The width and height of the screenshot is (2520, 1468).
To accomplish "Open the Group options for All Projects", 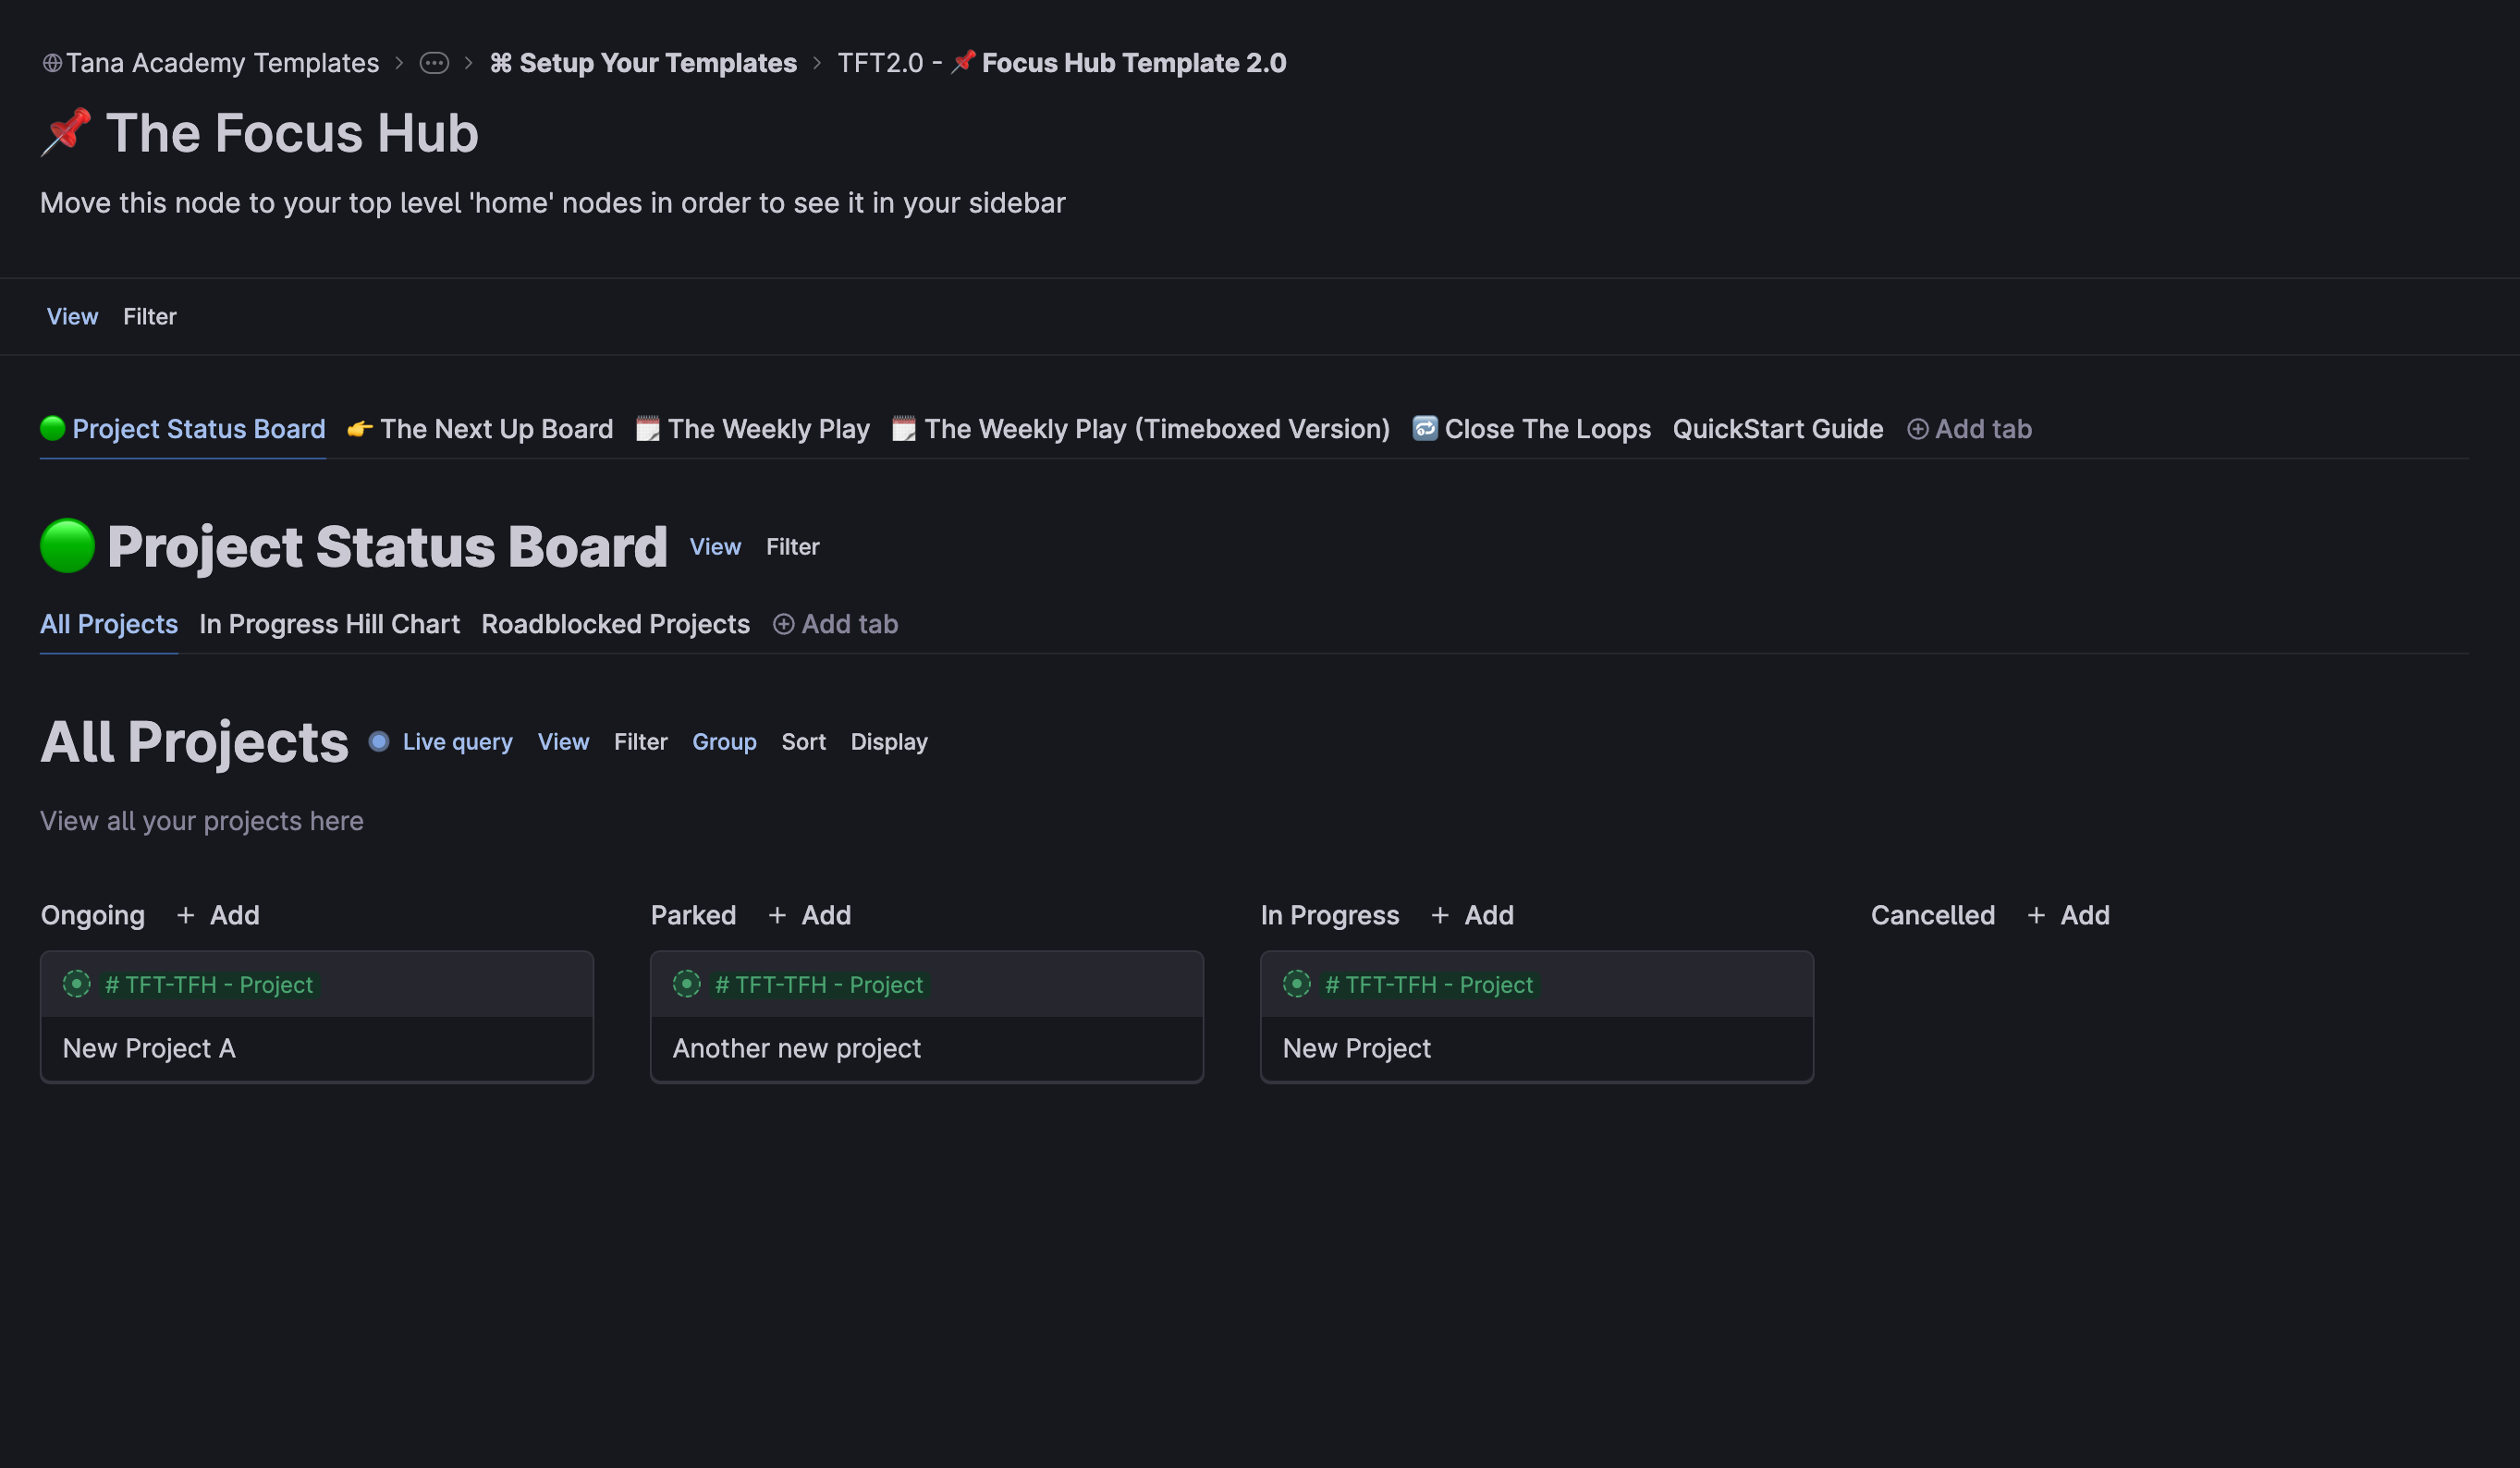I will pos(724,742).
